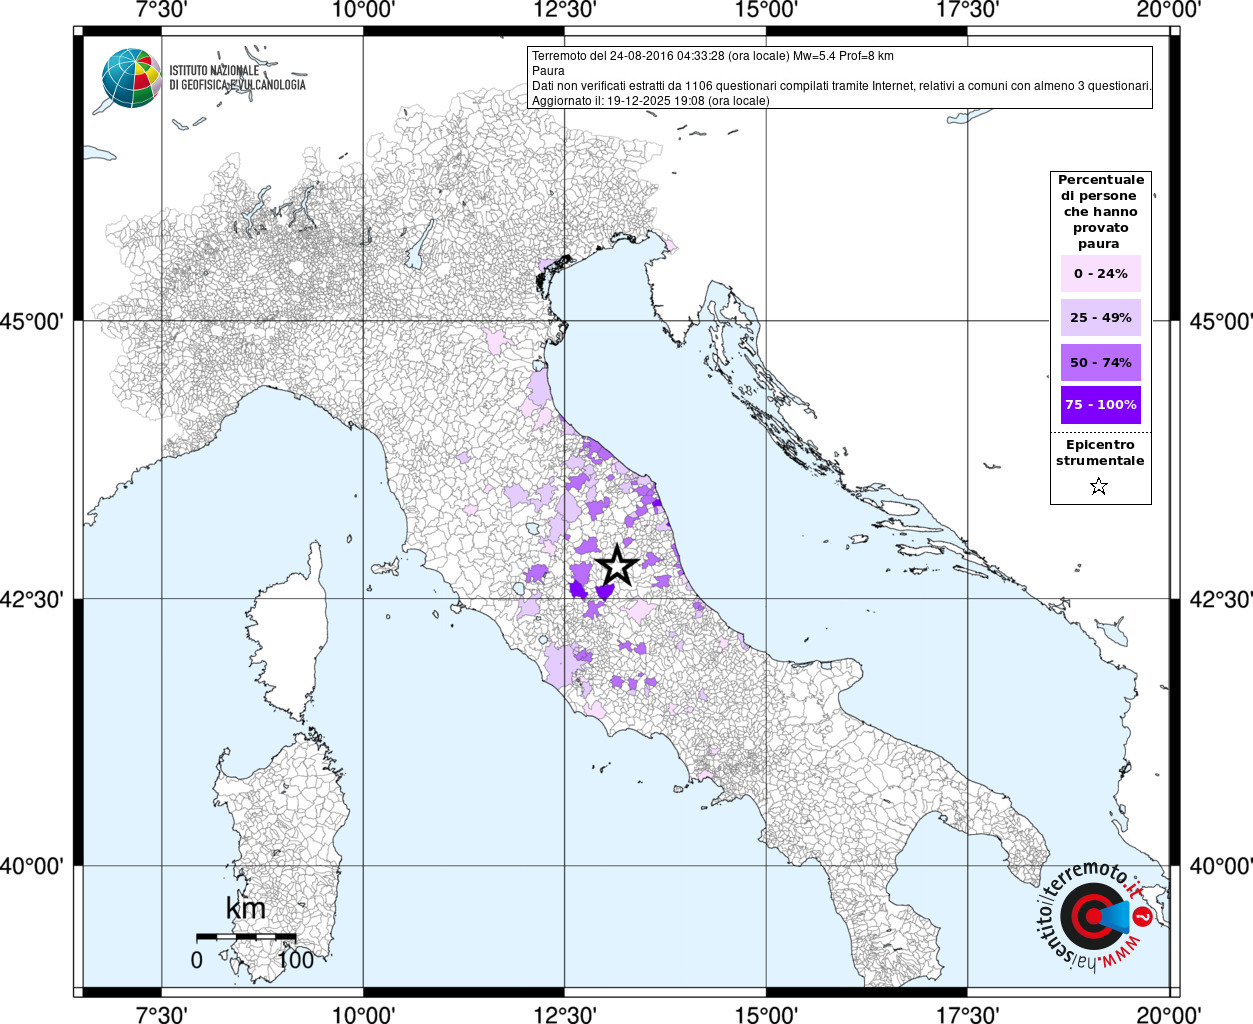Click bottom axis label 10°00'

(x=363, y=1015)
